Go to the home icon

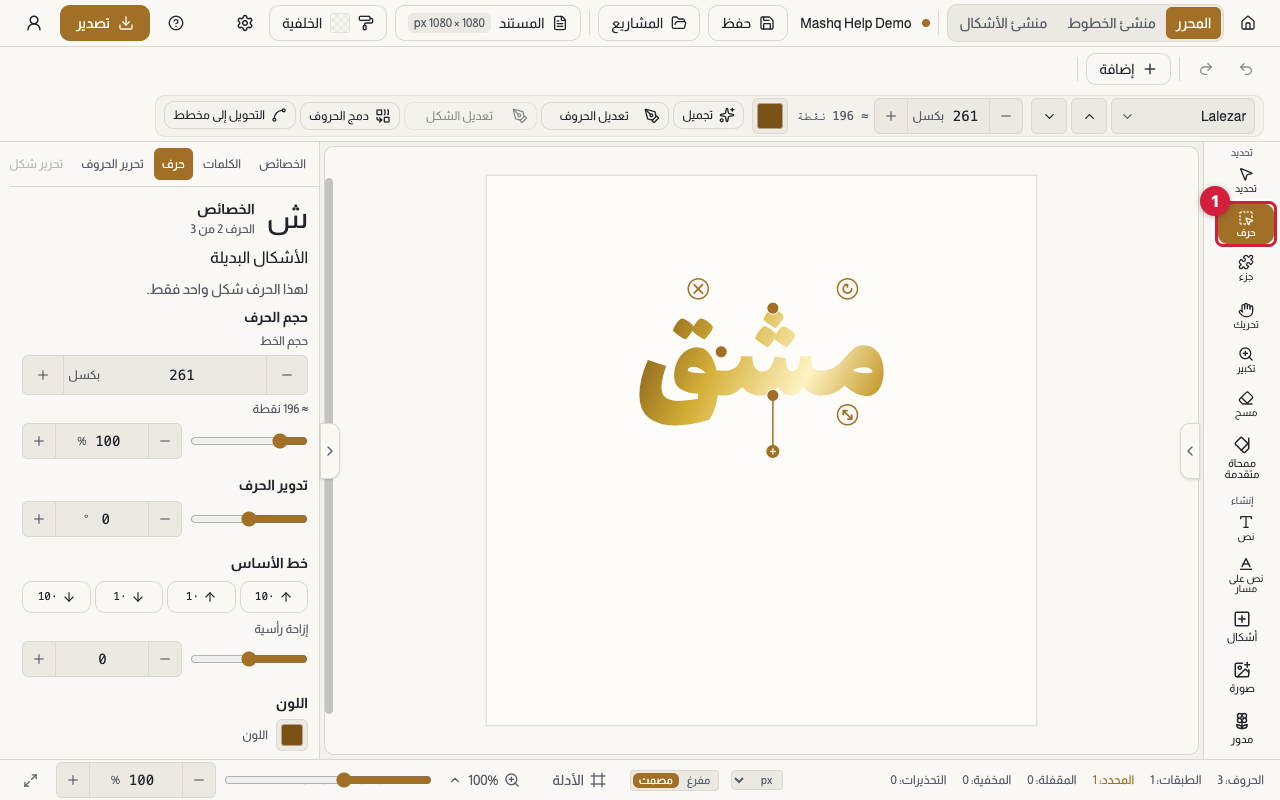click(x=1247, y=23)
